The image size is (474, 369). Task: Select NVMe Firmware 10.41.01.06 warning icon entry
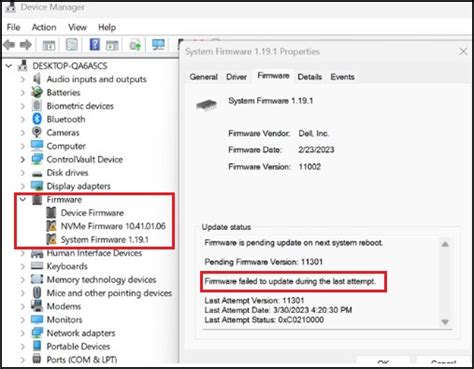click(52, 226)
